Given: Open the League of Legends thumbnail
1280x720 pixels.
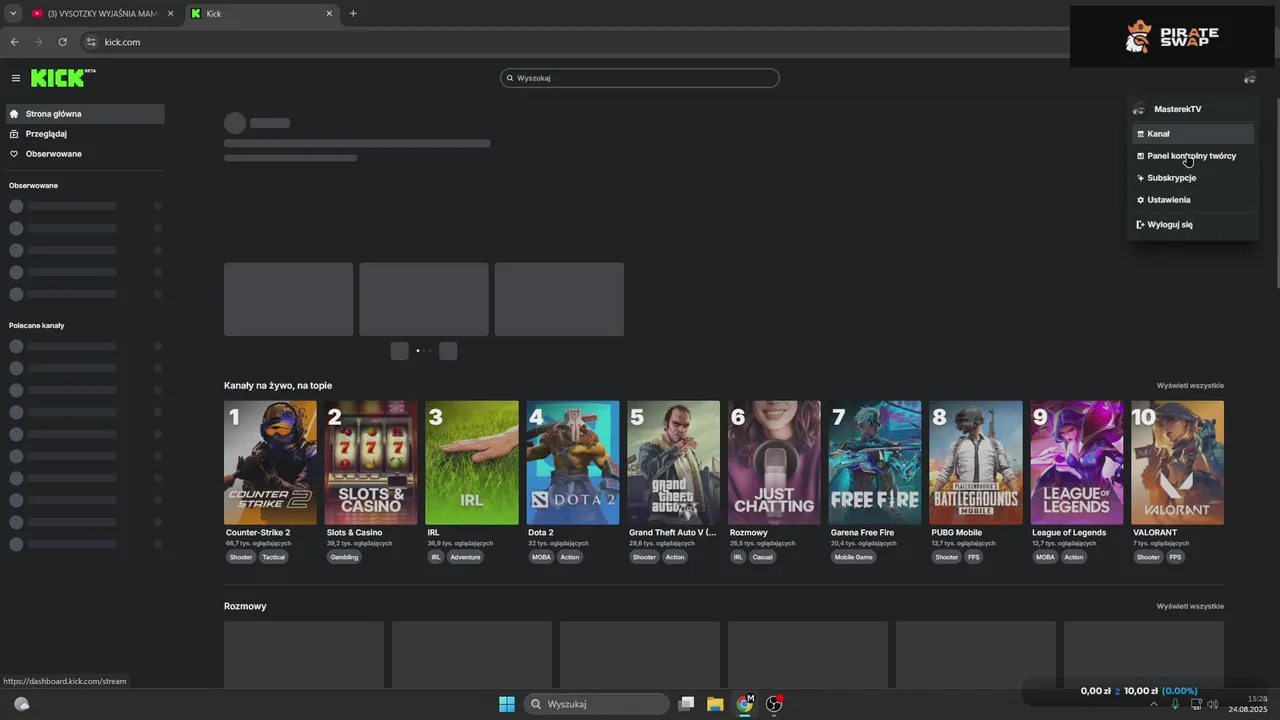Looking at the screenshot, I should point(1077,463).
